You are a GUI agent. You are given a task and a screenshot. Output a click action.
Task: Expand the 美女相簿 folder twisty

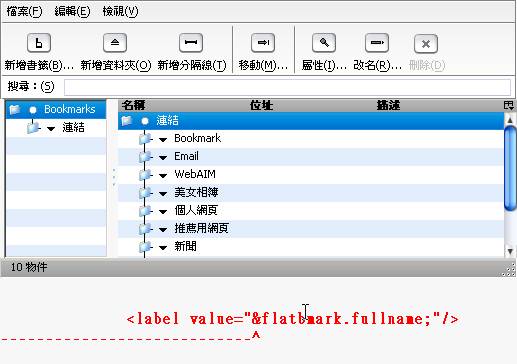(x=163, y=194)
